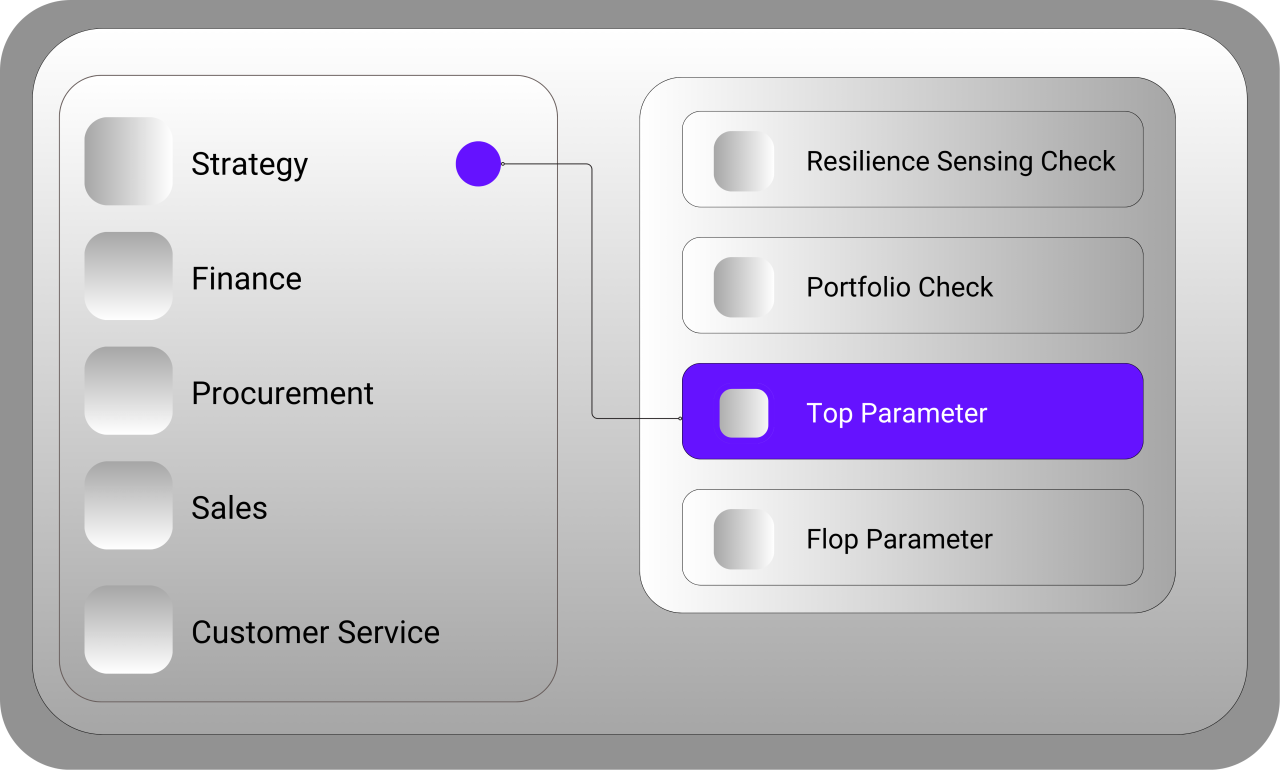Click the Top Parameter icon
The width and height of the screenshot is (1280, 770).
click(x=744, y=413)
